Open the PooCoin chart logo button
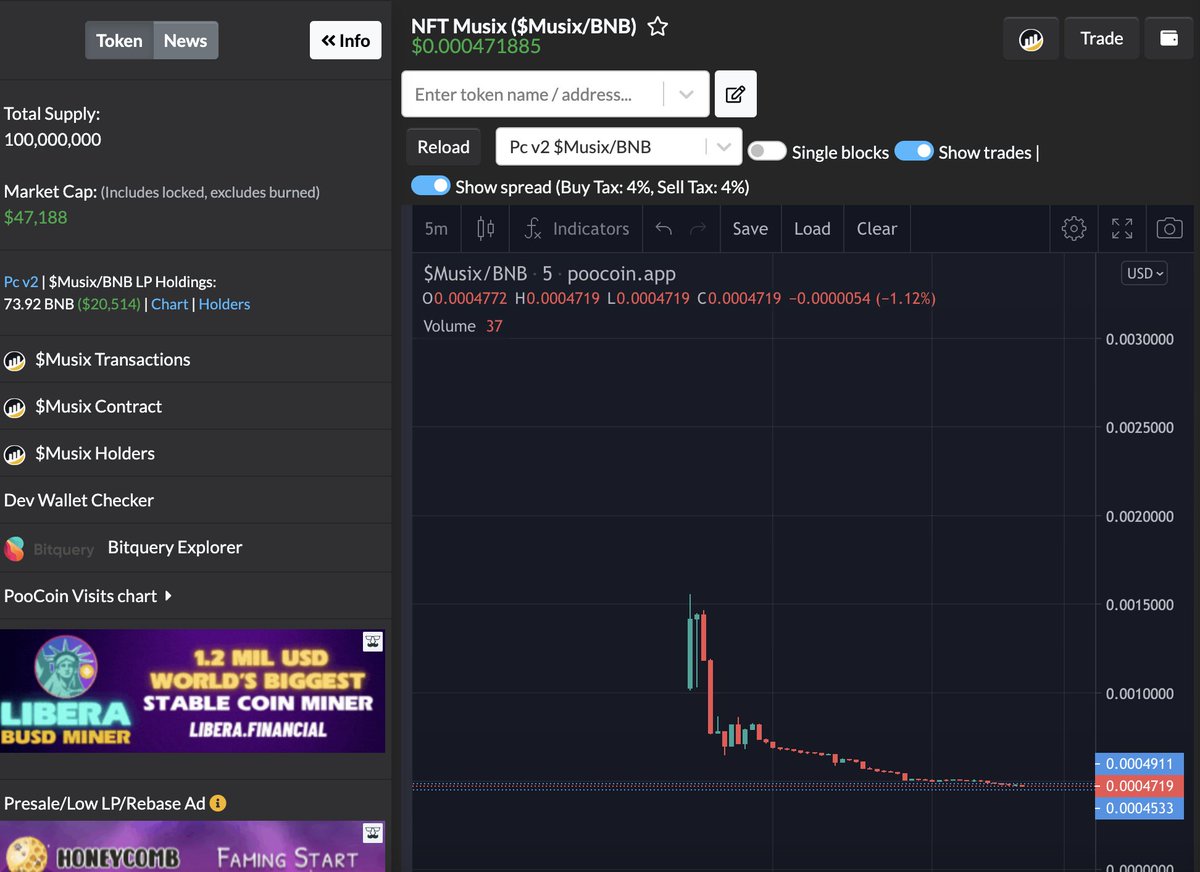The width and height of the screenshot is (1200, 872). (x=1031, y=39)
